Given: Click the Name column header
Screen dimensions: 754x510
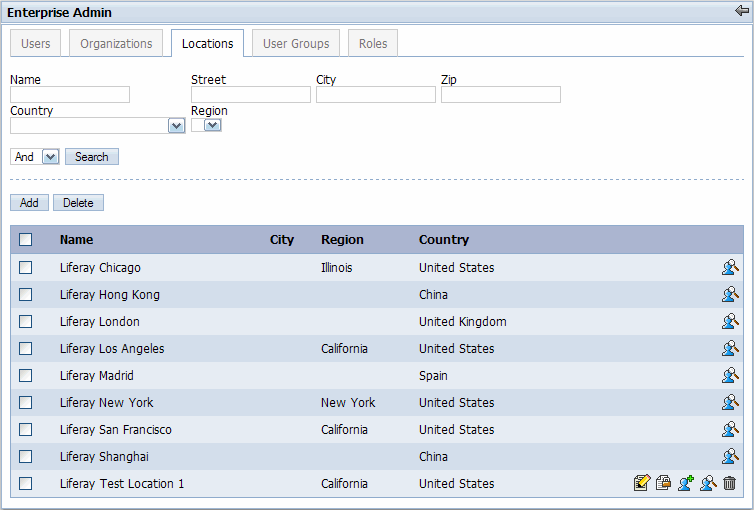Looking at the screenshot, I should (x=76, y=239).
